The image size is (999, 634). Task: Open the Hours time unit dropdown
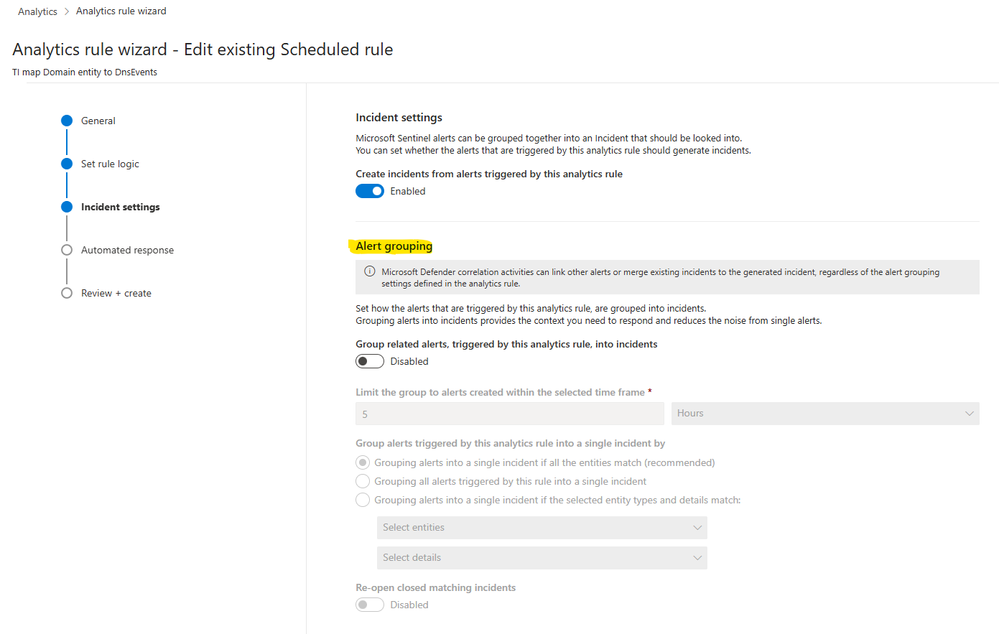tap(825, 413)
